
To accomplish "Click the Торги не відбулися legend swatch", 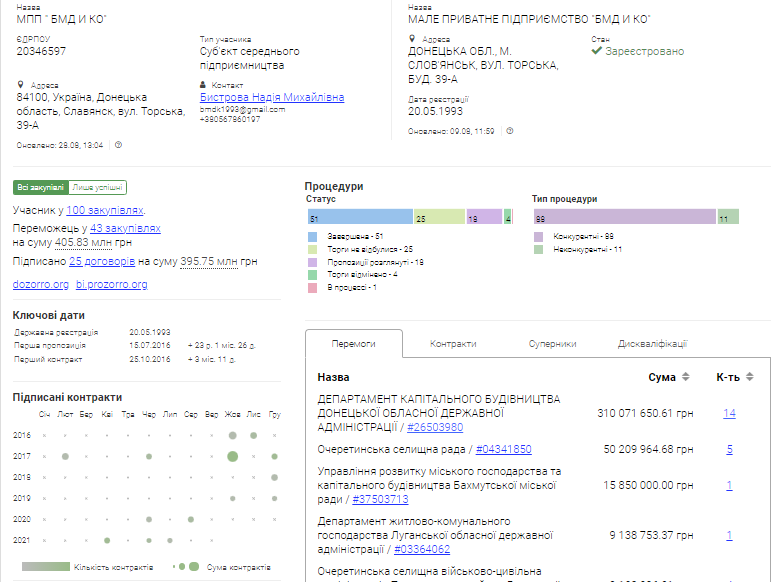I will (313, 250).
